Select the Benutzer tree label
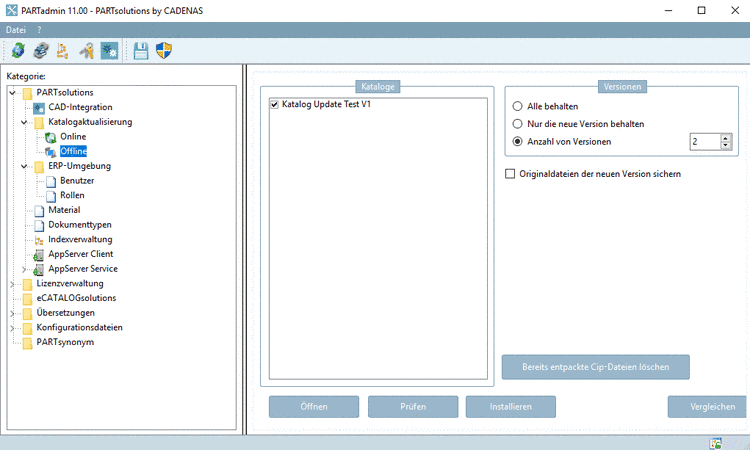 [x=77, y=181]
